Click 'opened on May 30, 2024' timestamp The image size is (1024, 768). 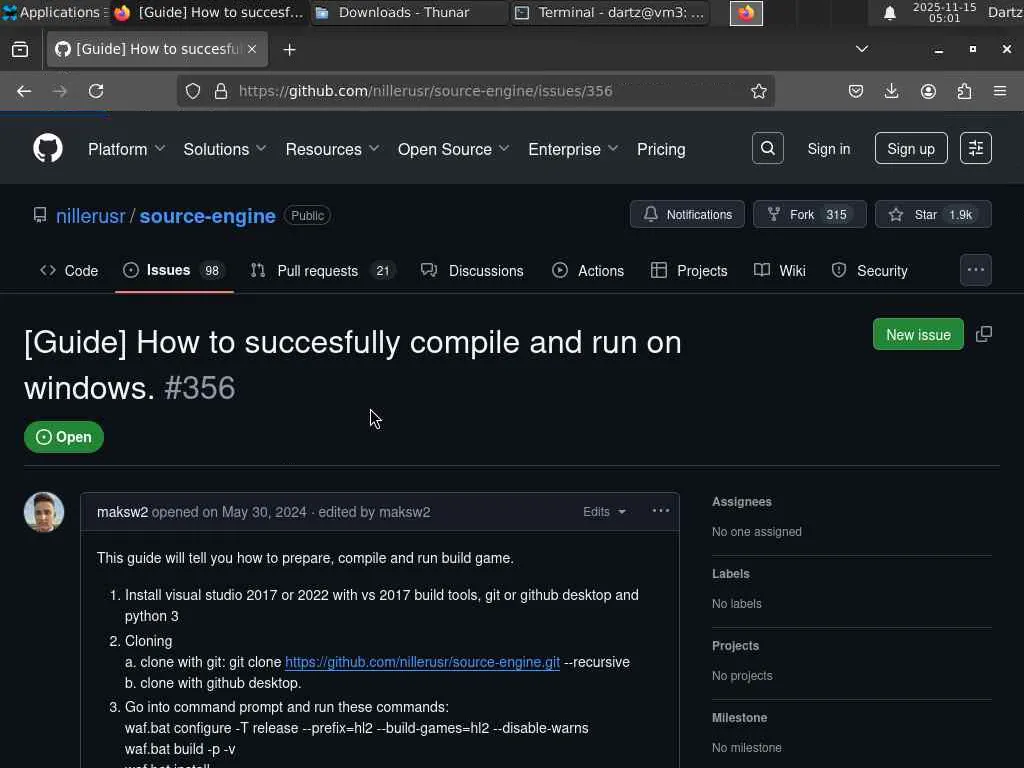pos(229,512)
